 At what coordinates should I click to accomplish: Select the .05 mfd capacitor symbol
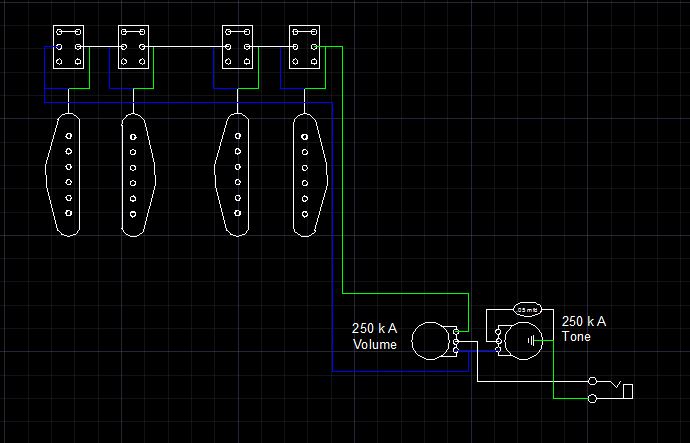pyautogui.click(x=528, y=309)
